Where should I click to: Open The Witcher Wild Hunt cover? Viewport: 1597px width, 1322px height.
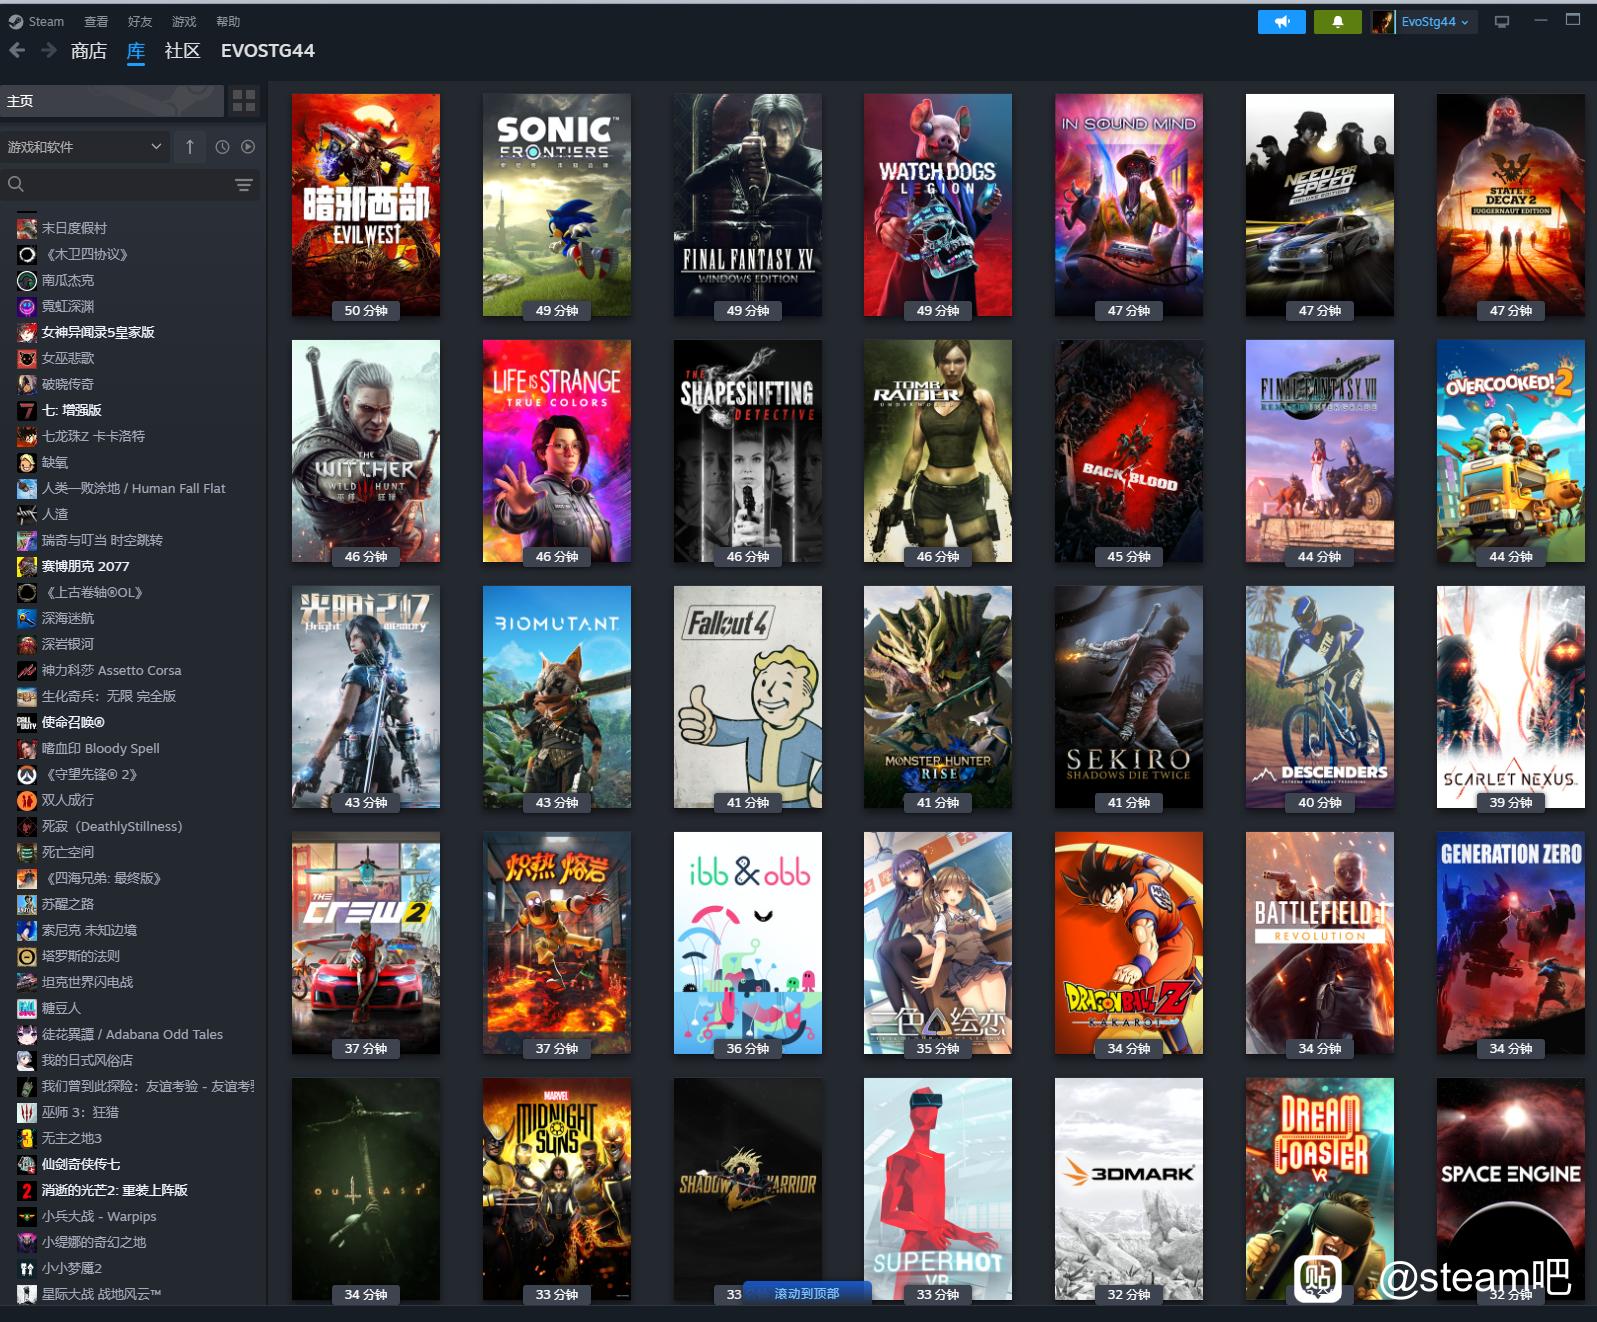[366, 451]
